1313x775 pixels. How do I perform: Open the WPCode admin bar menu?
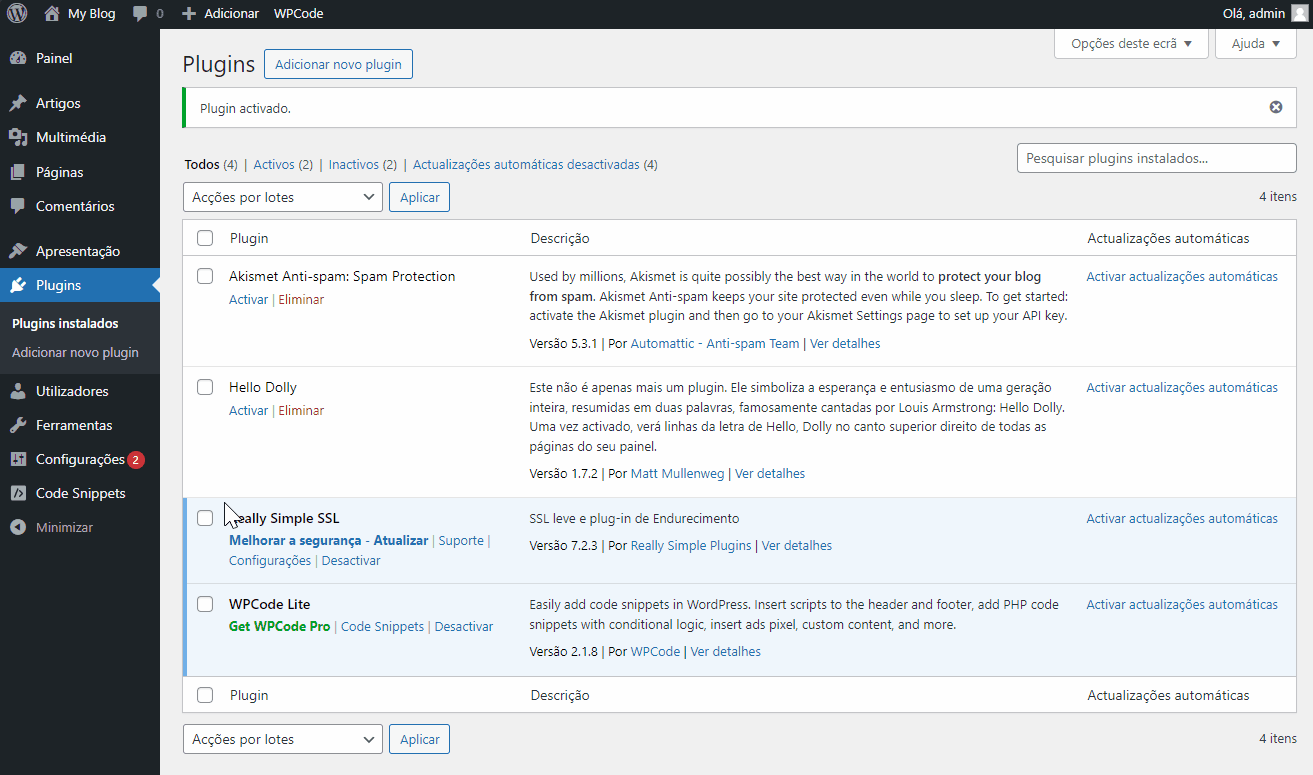(298, 14)
